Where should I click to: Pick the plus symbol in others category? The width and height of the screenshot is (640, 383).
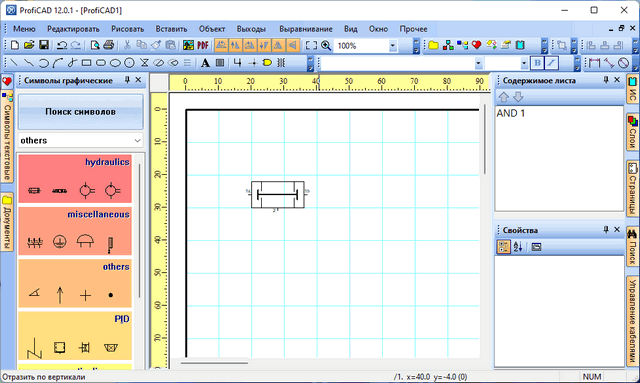point(85,295)
